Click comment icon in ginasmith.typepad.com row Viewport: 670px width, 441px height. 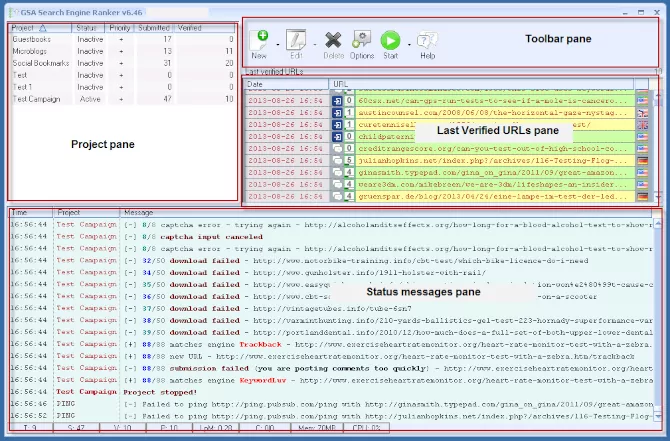[x=337, y=173]
